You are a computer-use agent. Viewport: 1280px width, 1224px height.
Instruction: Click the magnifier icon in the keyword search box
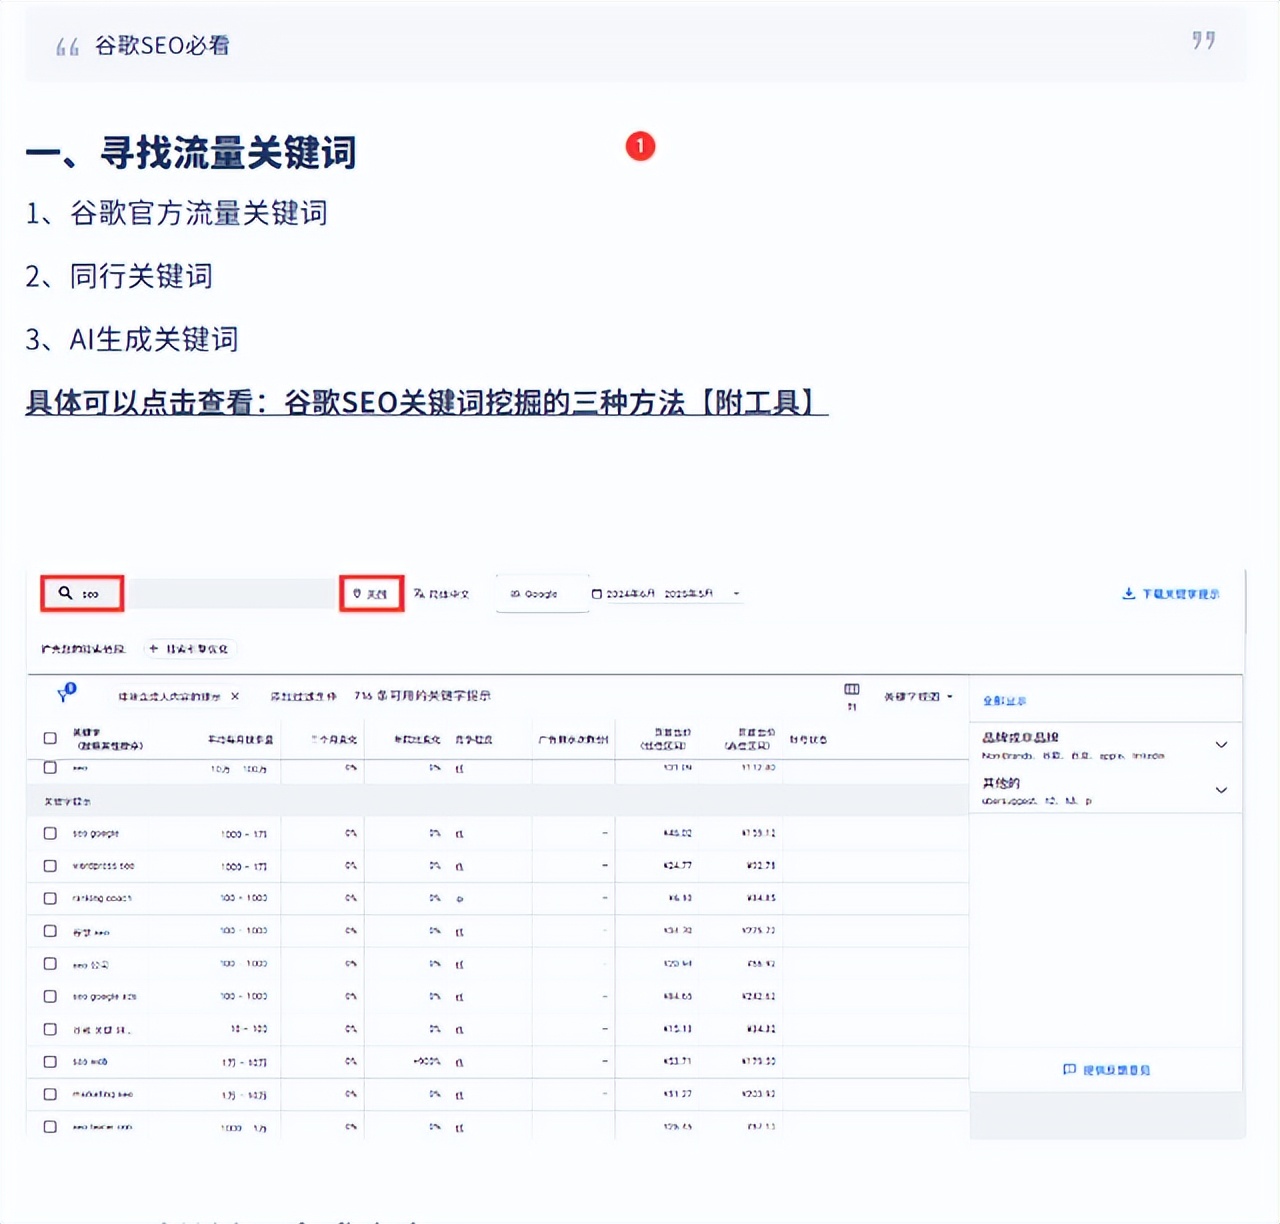(63, 593)
